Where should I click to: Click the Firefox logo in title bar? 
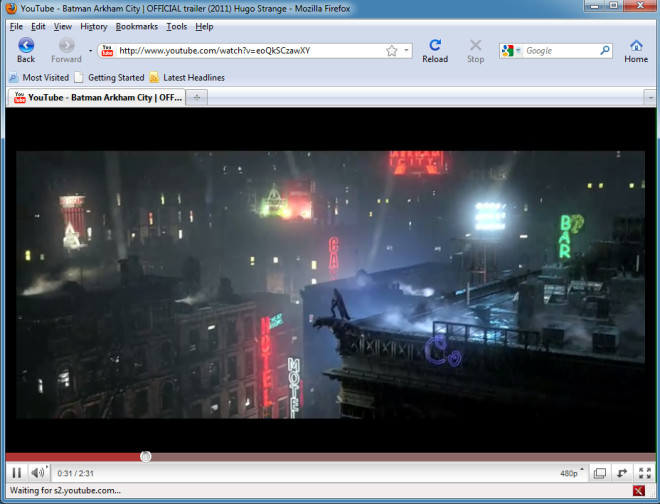(11, 8)
